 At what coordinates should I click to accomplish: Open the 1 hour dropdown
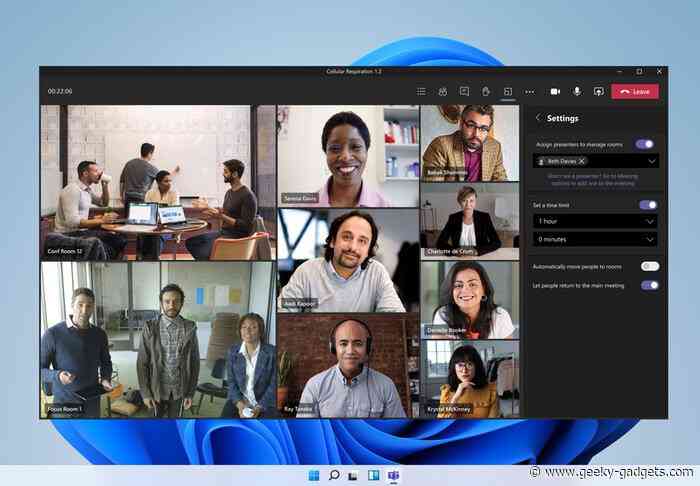(x=595, y=221)
